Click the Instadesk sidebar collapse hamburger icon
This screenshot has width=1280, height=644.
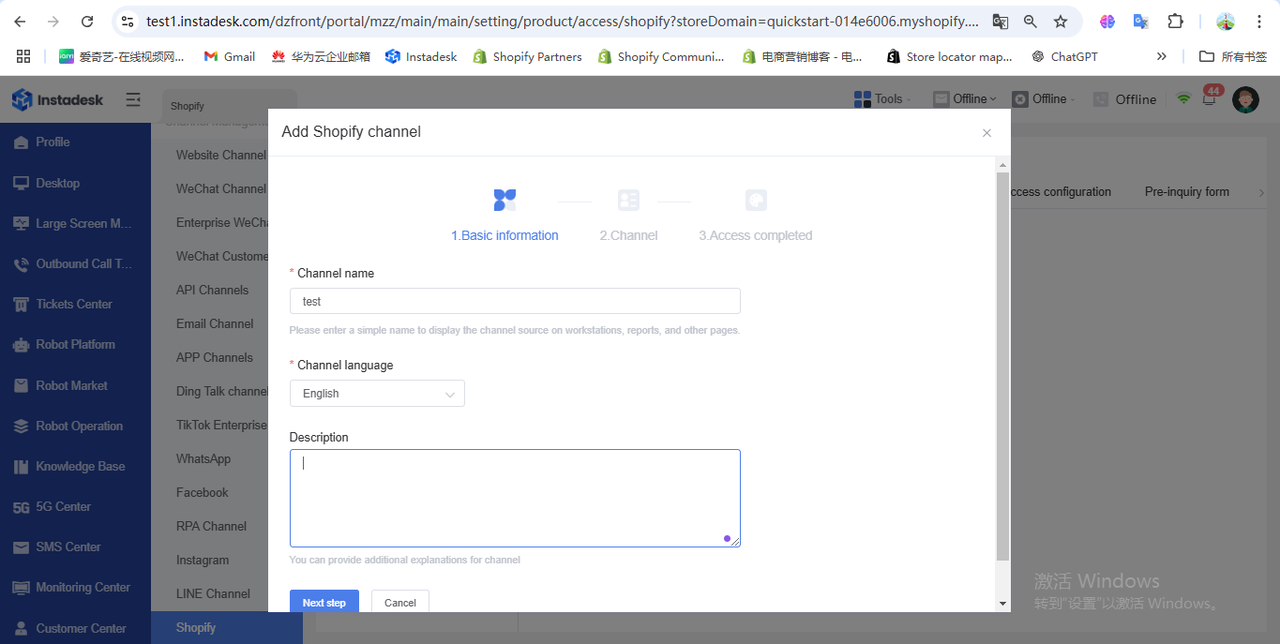click(x=133, y=100)
